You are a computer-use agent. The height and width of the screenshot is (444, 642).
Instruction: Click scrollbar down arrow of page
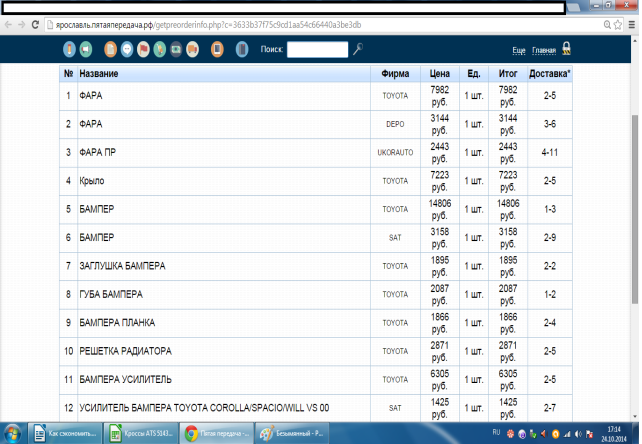click(635, 417)
